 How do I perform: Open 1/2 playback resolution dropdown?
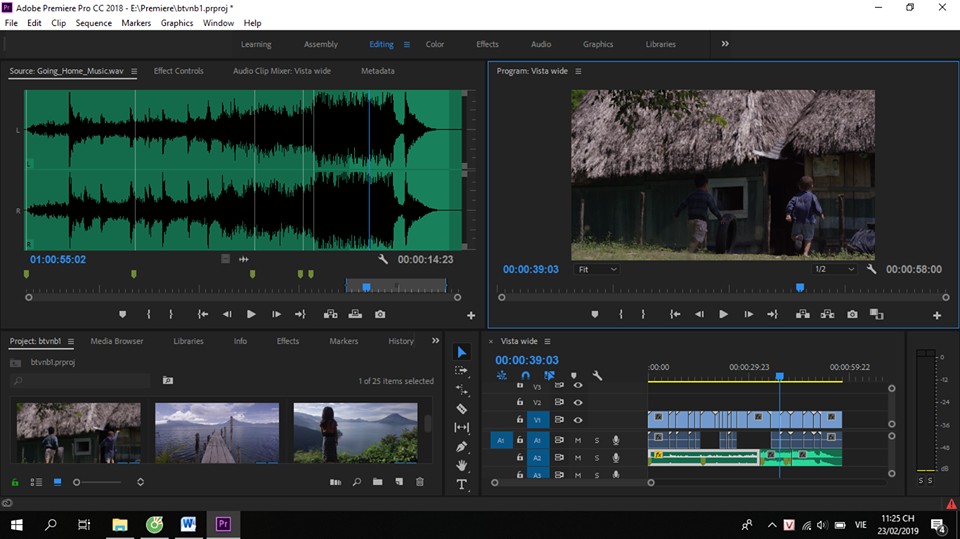click(x=834, y=269)
